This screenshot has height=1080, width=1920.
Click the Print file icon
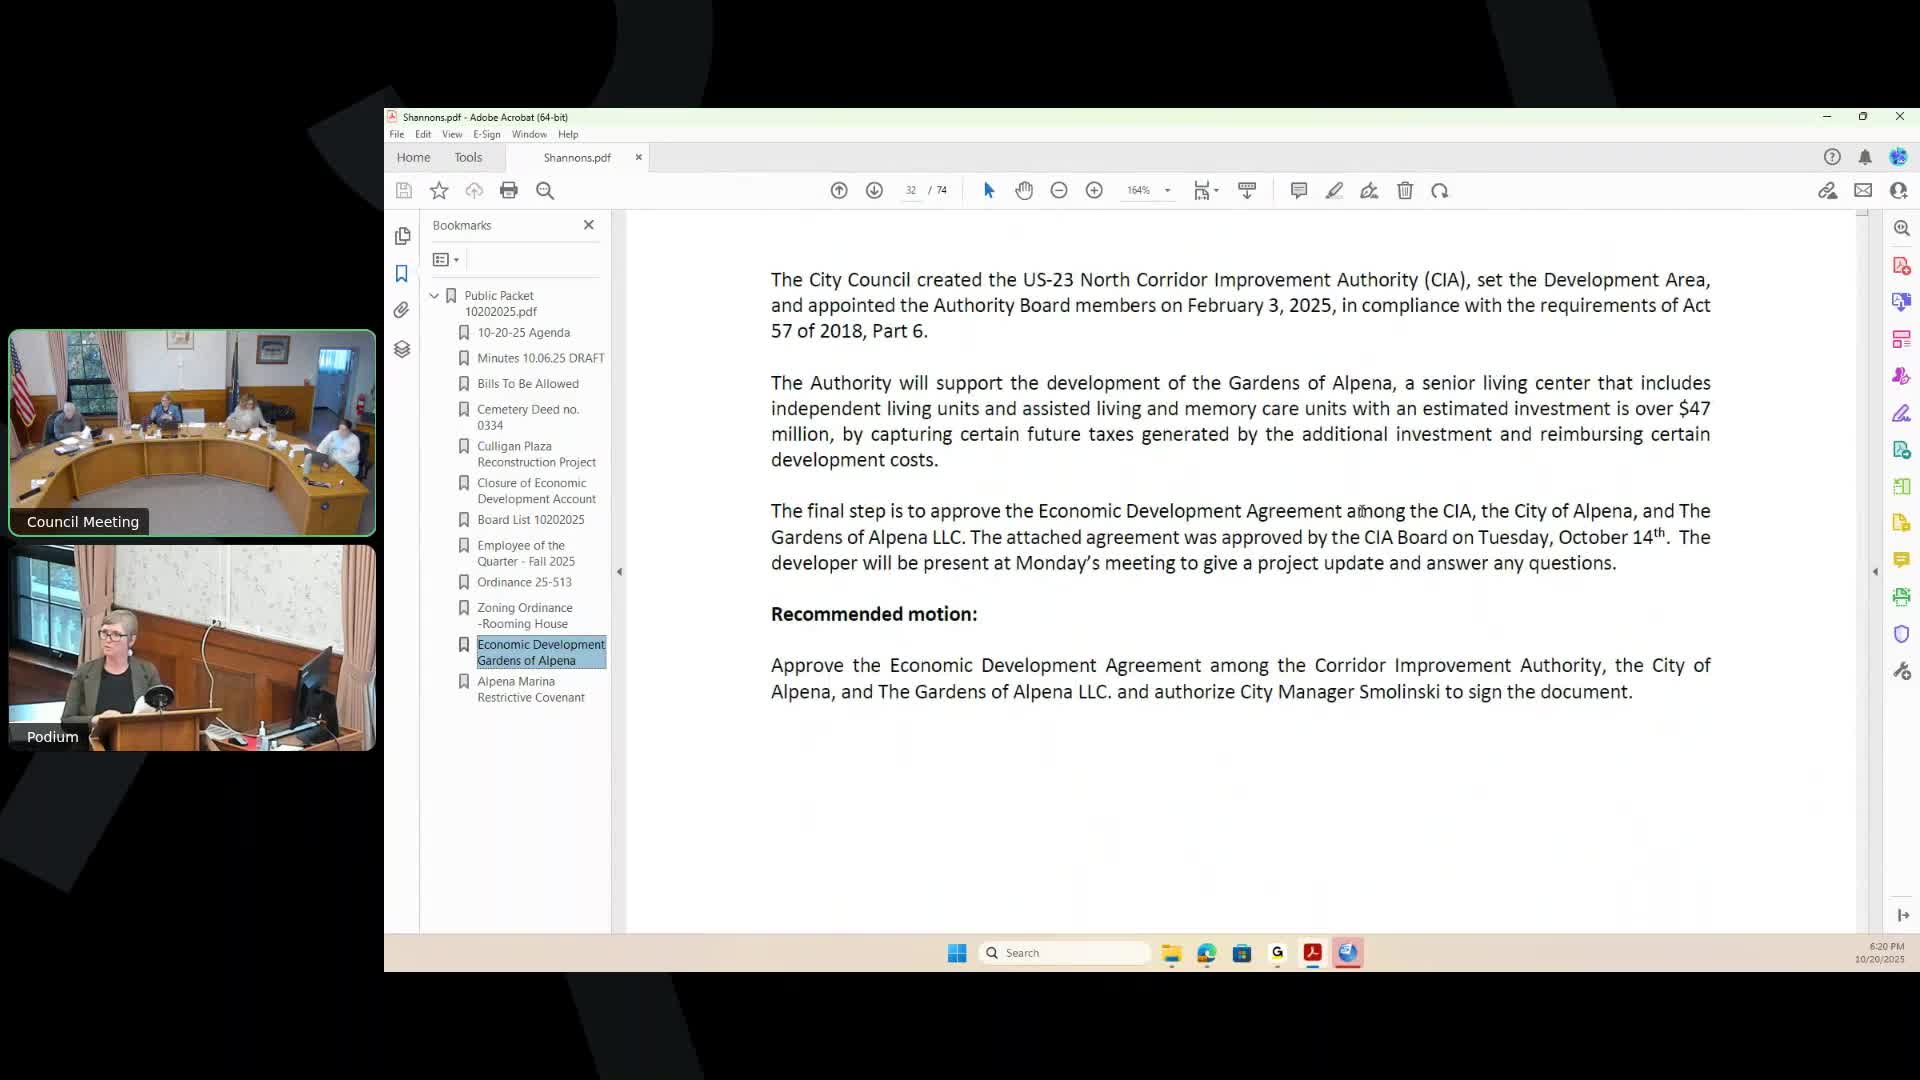509,190
